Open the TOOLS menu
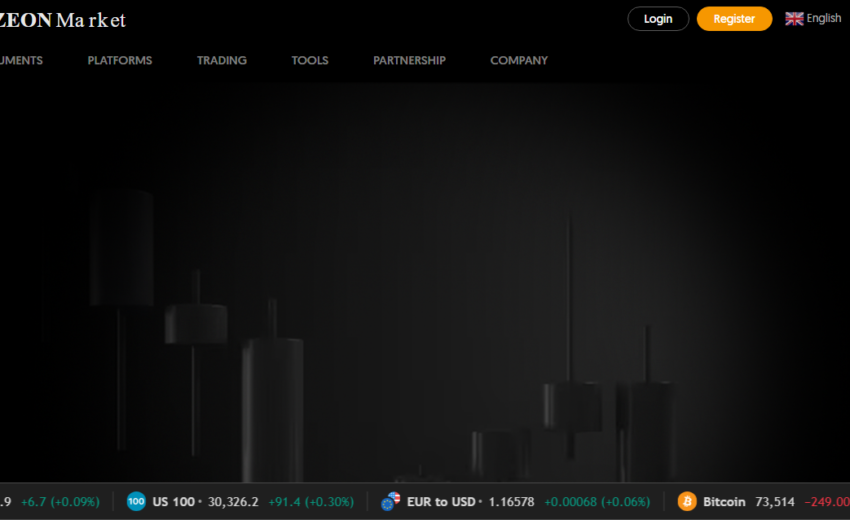 pos(310,60)
